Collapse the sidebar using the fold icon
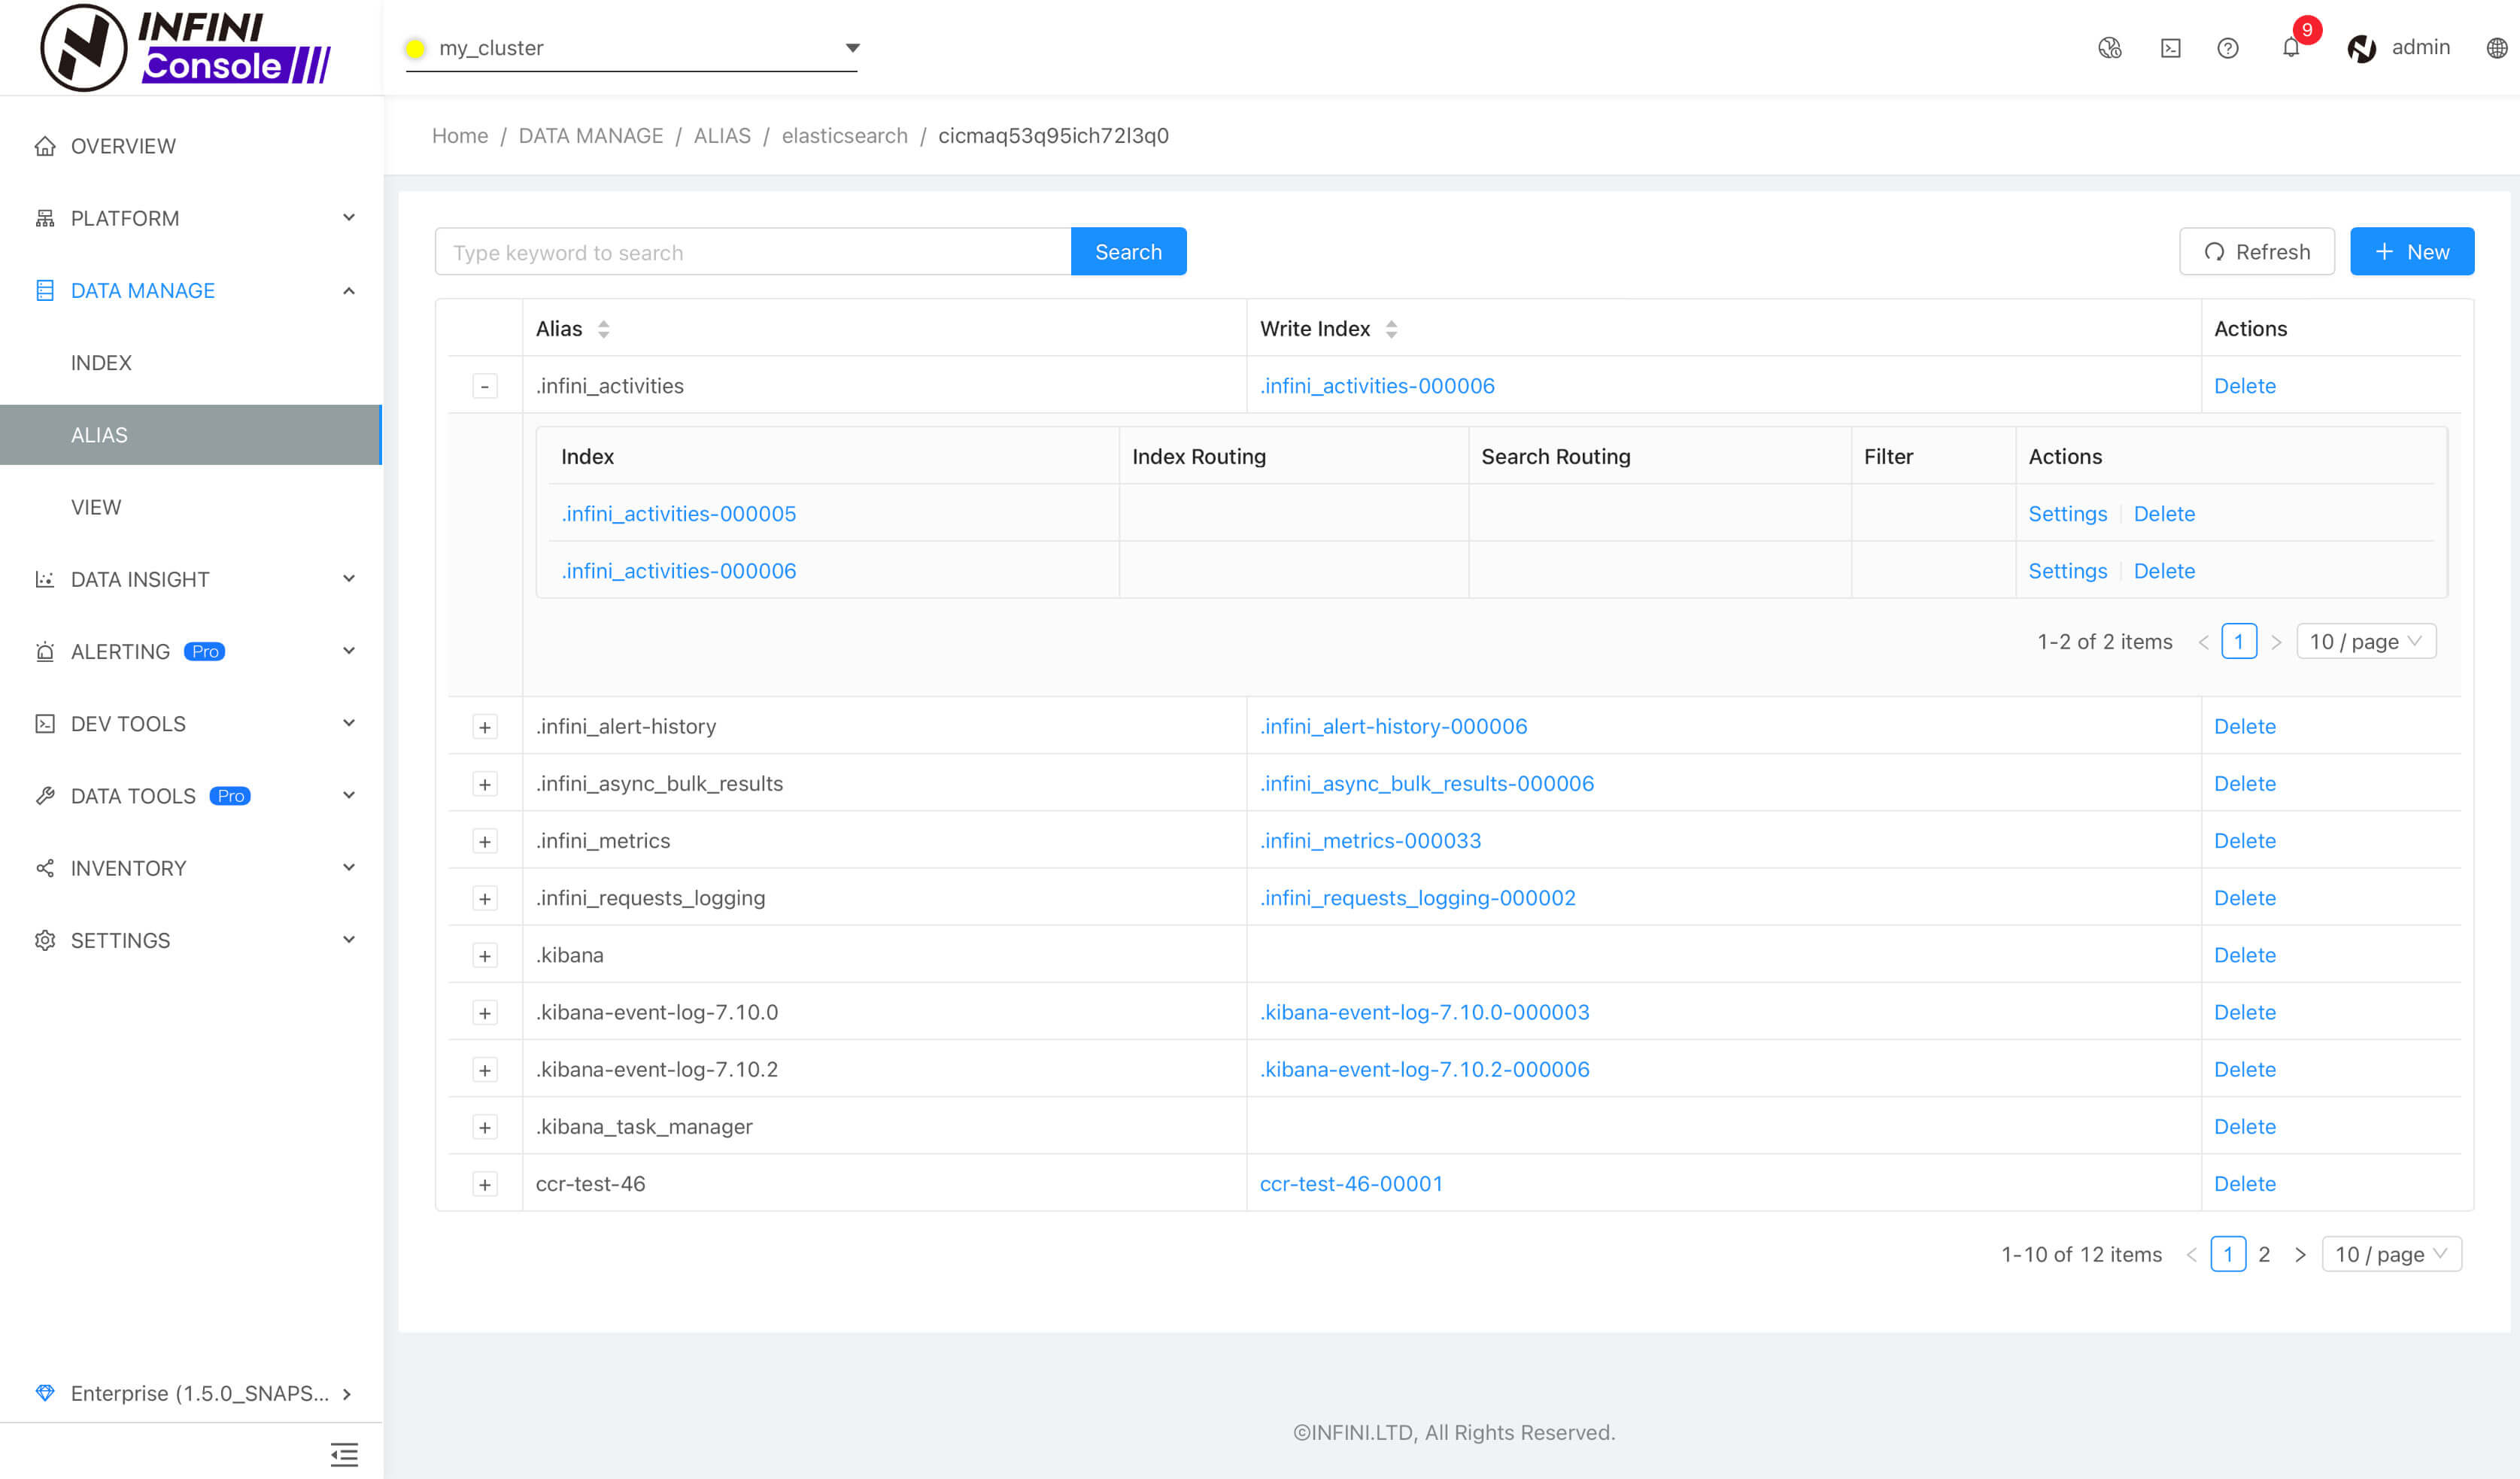 344,1454
